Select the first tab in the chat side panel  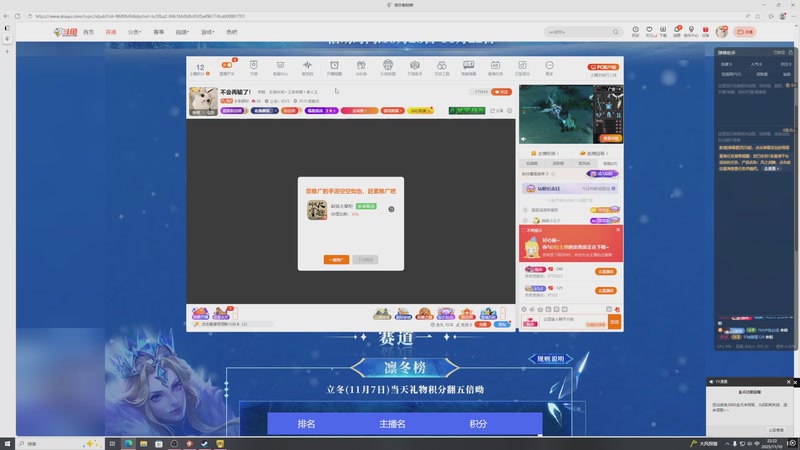532,163
